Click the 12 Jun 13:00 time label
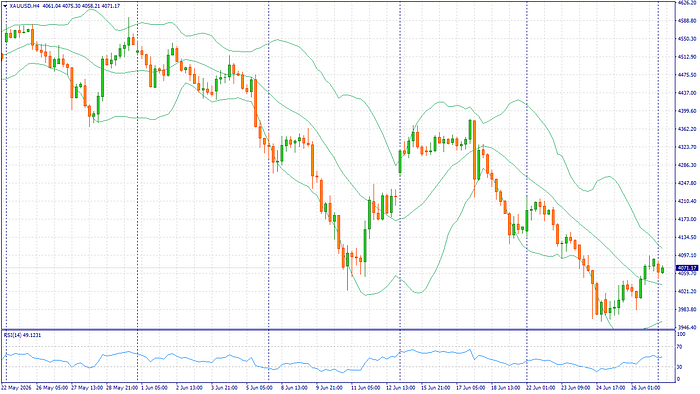The width and height of the screenshot is (700, 394). tap(400, 388)
